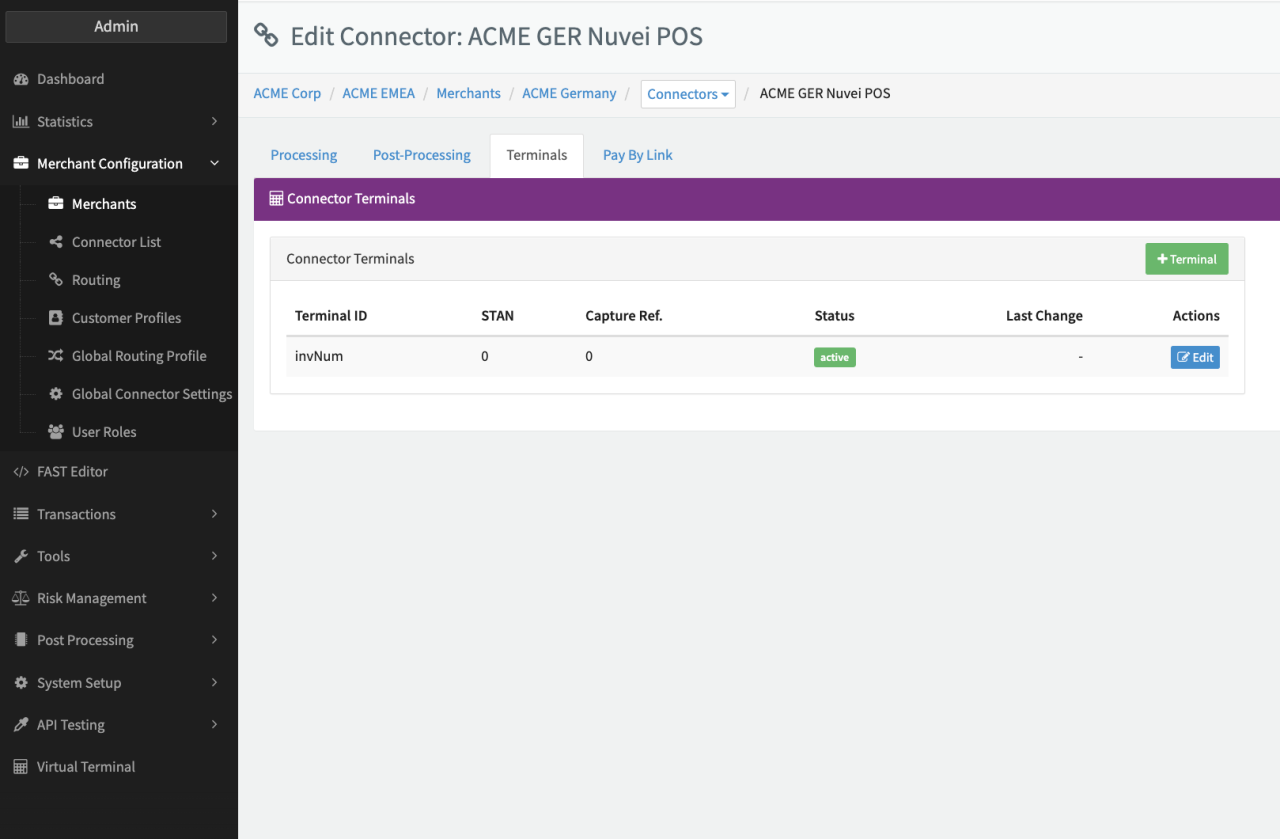
Task: Expand the Risk Management submenu arrow
Action: click(214, 598)
